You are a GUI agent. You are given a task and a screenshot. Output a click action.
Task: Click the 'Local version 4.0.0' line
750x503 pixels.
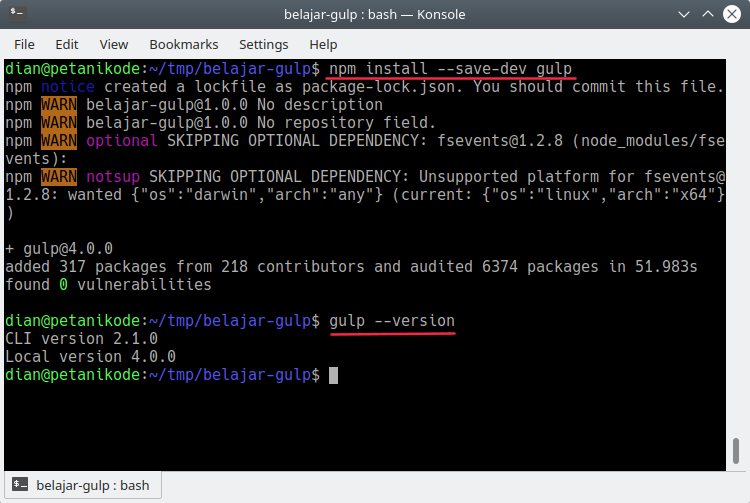90,357
